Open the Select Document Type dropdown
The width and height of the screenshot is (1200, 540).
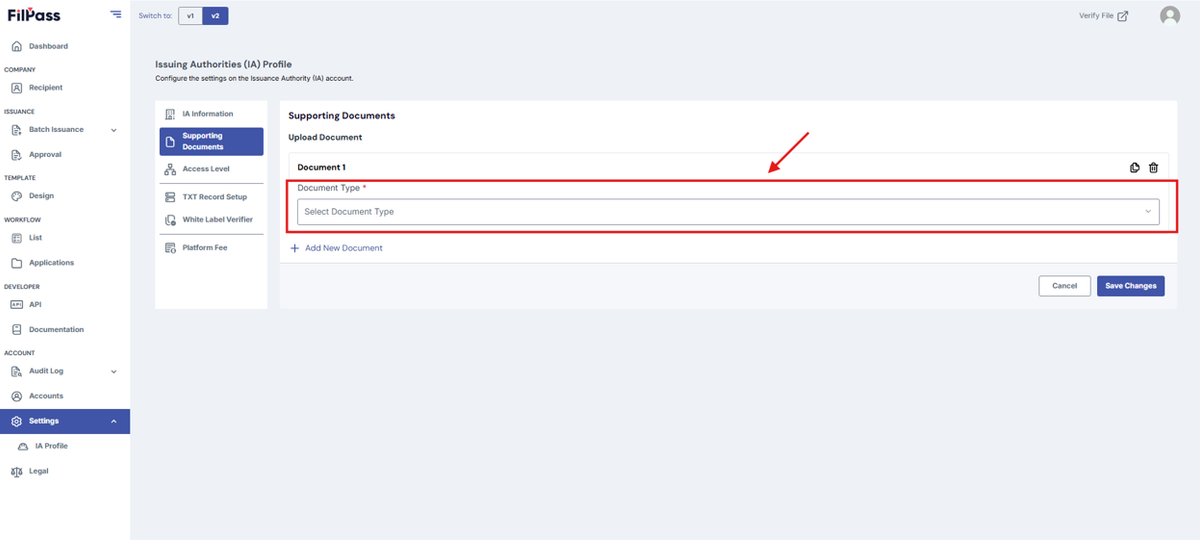click(728, 211)
